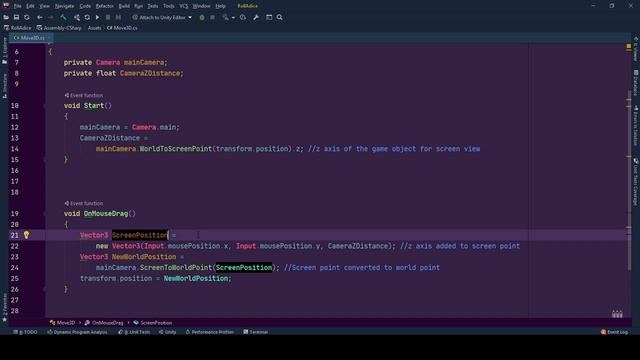Open the Performance Profiler tool window
Viewport: 640px width, 360px height.
(210, 332)
